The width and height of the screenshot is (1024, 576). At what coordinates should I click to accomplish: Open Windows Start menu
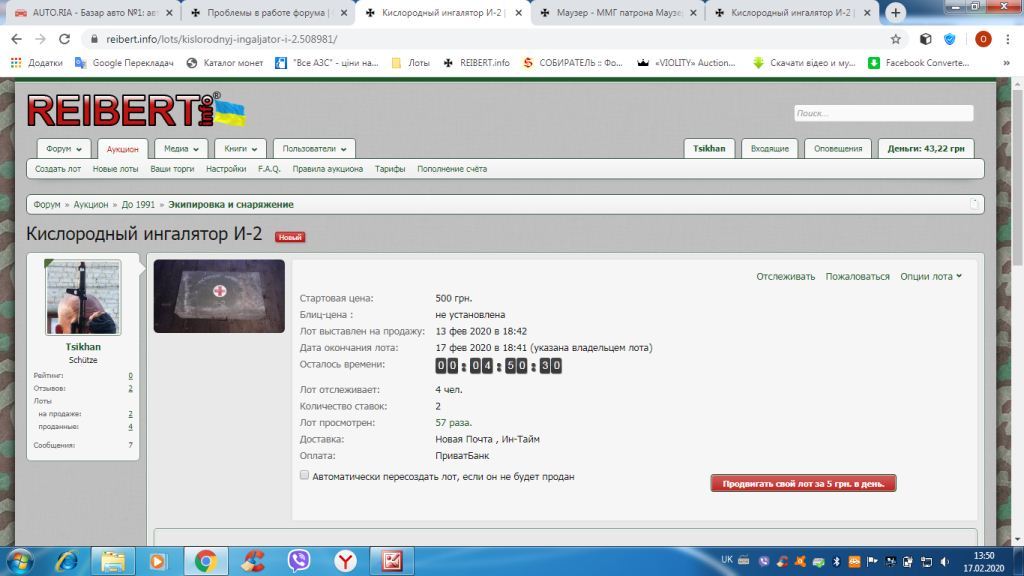(20, 561)
